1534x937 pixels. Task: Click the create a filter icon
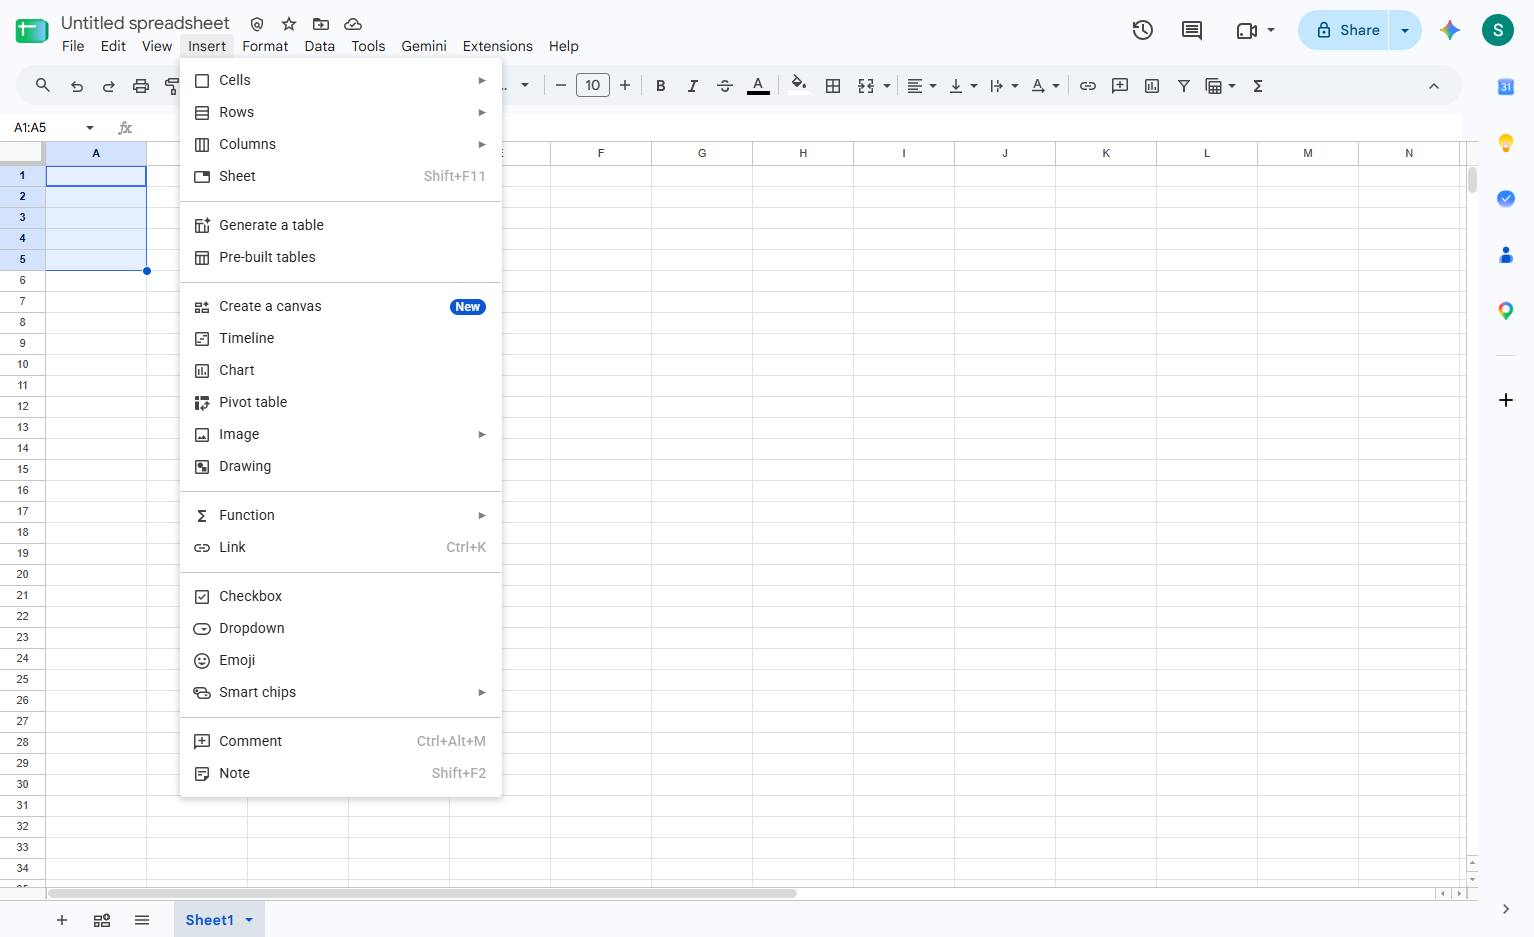pyautogui.click(x=1184, y=86)
